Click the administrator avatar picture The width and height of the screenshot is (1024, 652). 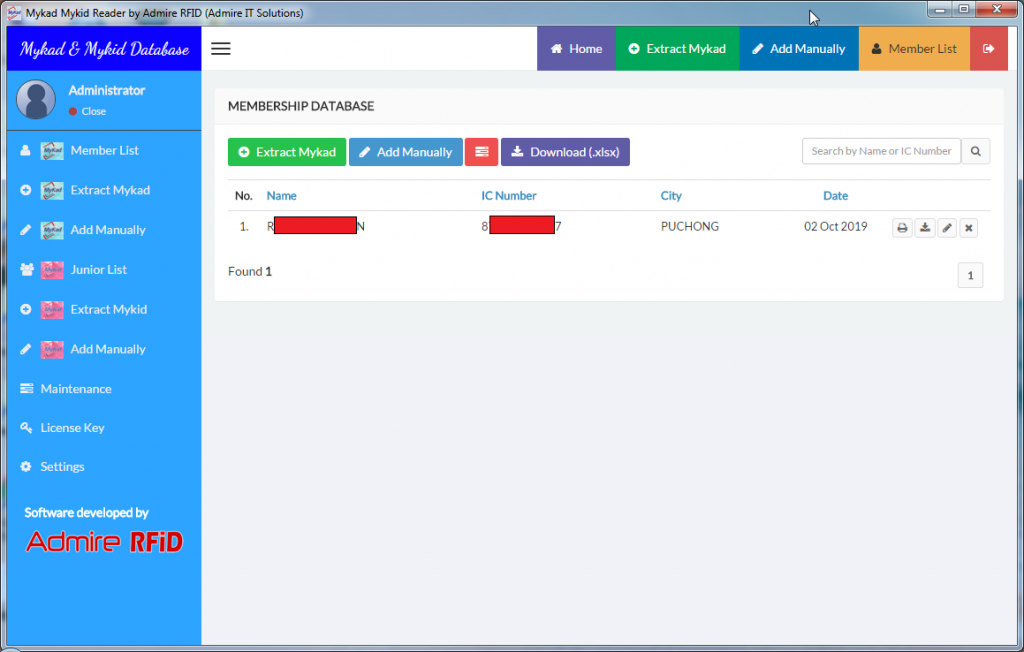coord(36,99)
